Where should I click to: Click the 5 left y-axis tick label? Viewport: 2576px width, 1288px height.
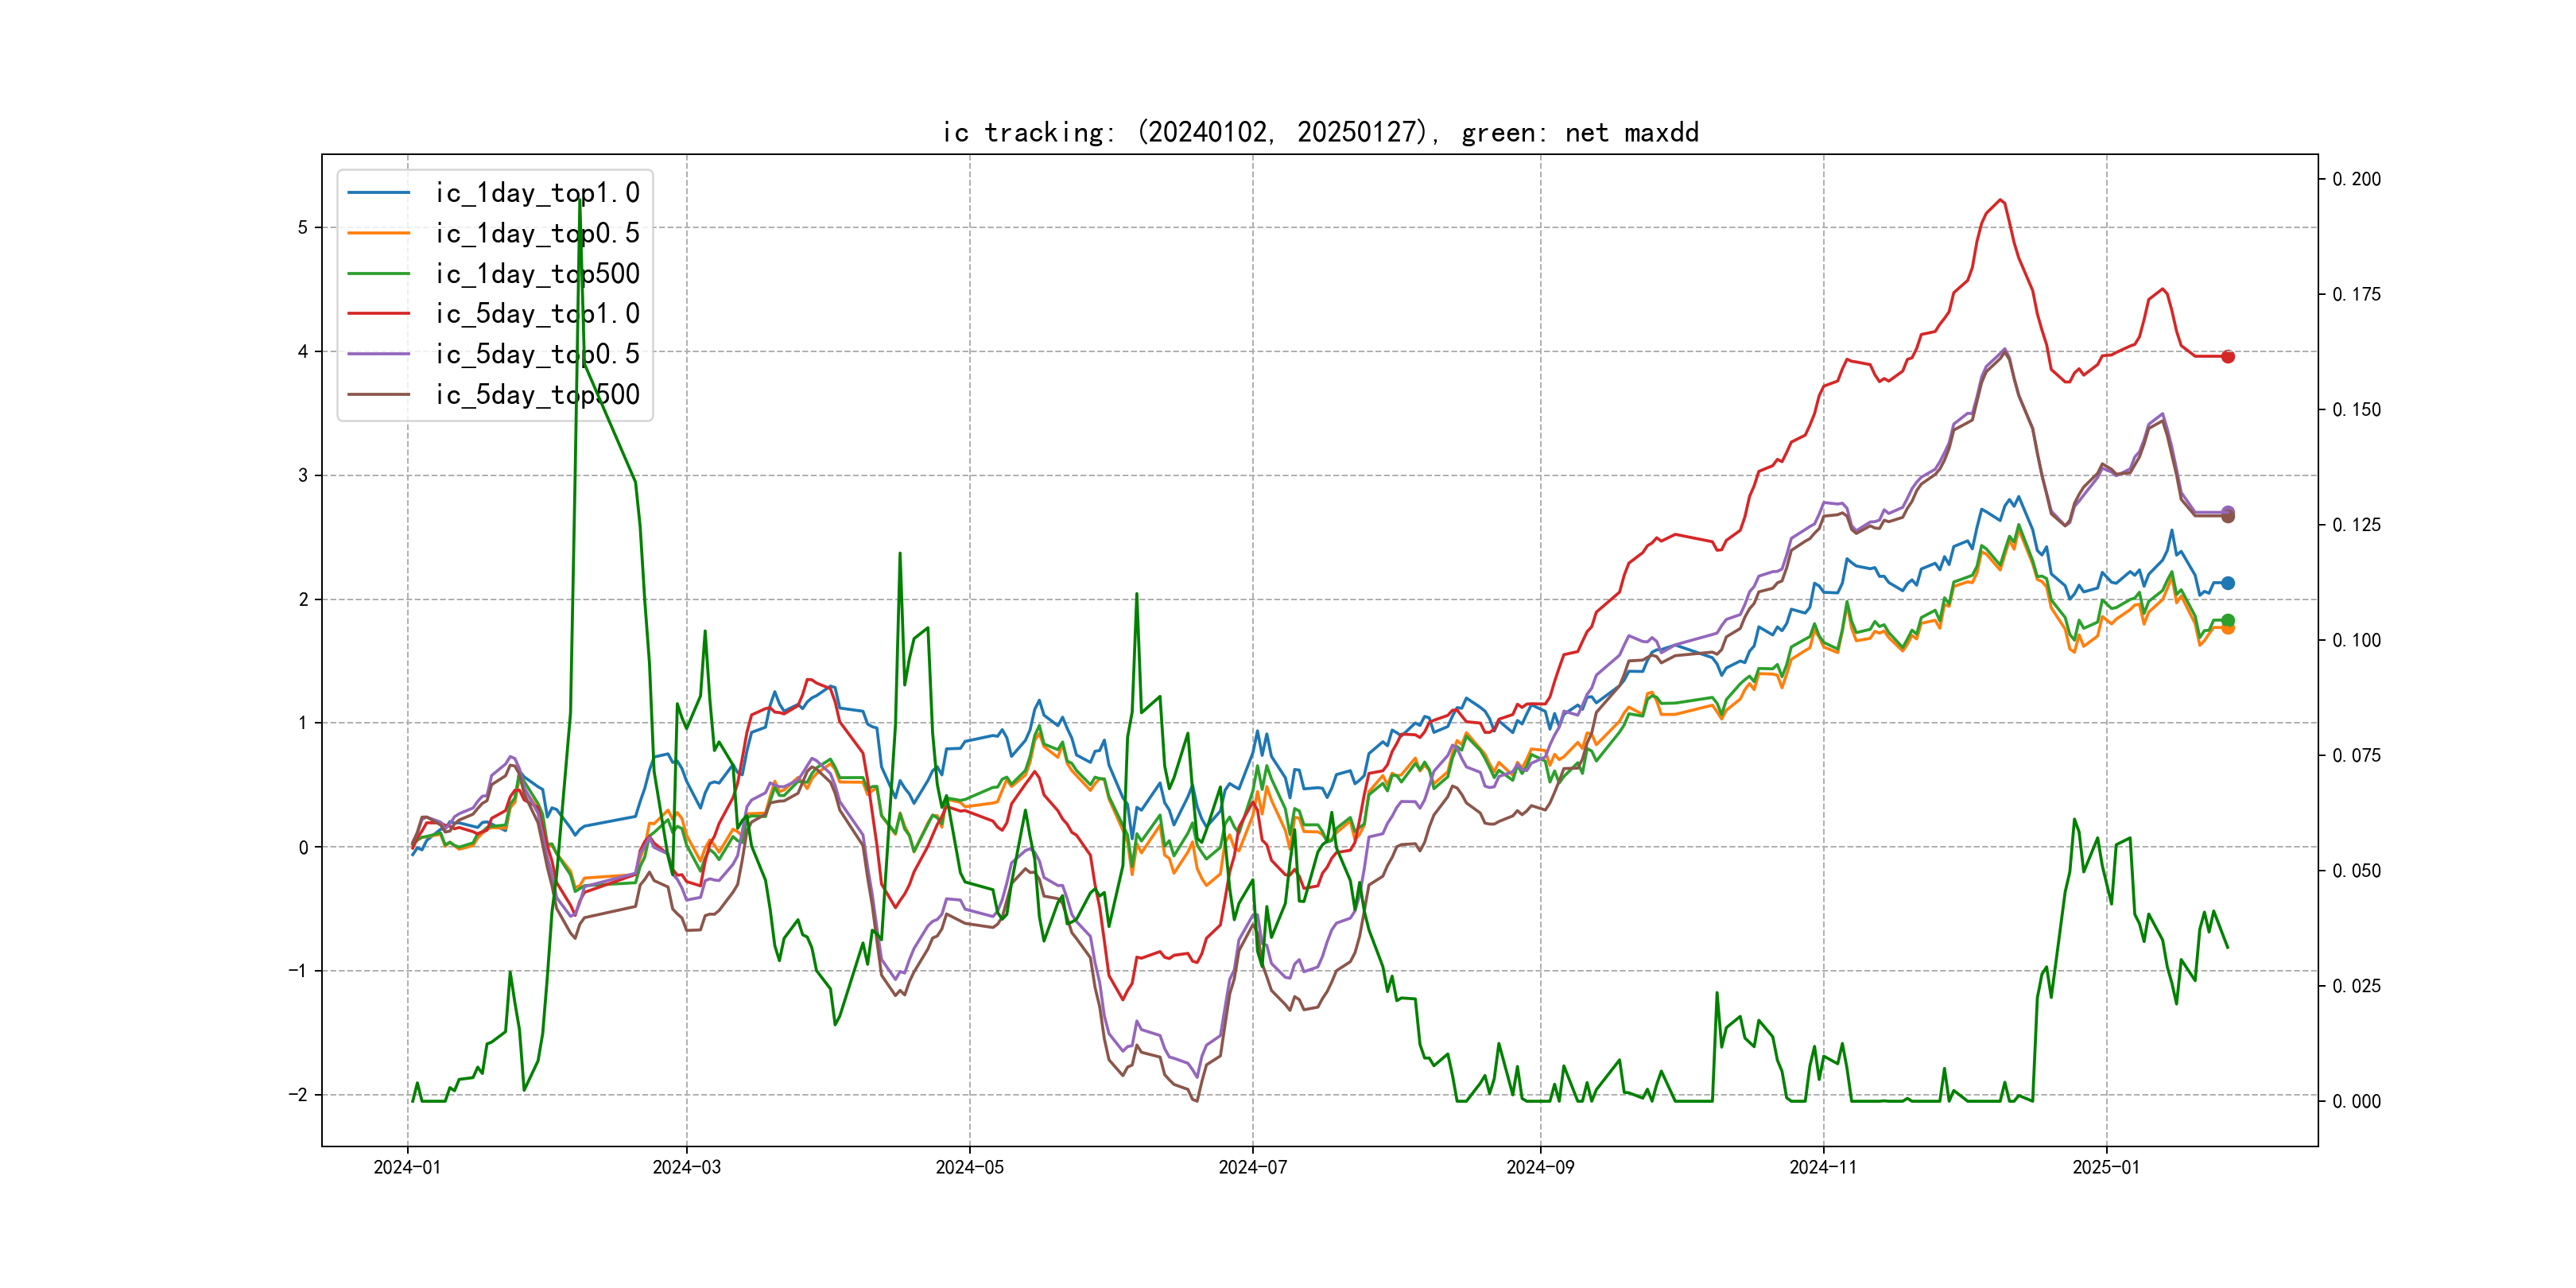point(302,227)
